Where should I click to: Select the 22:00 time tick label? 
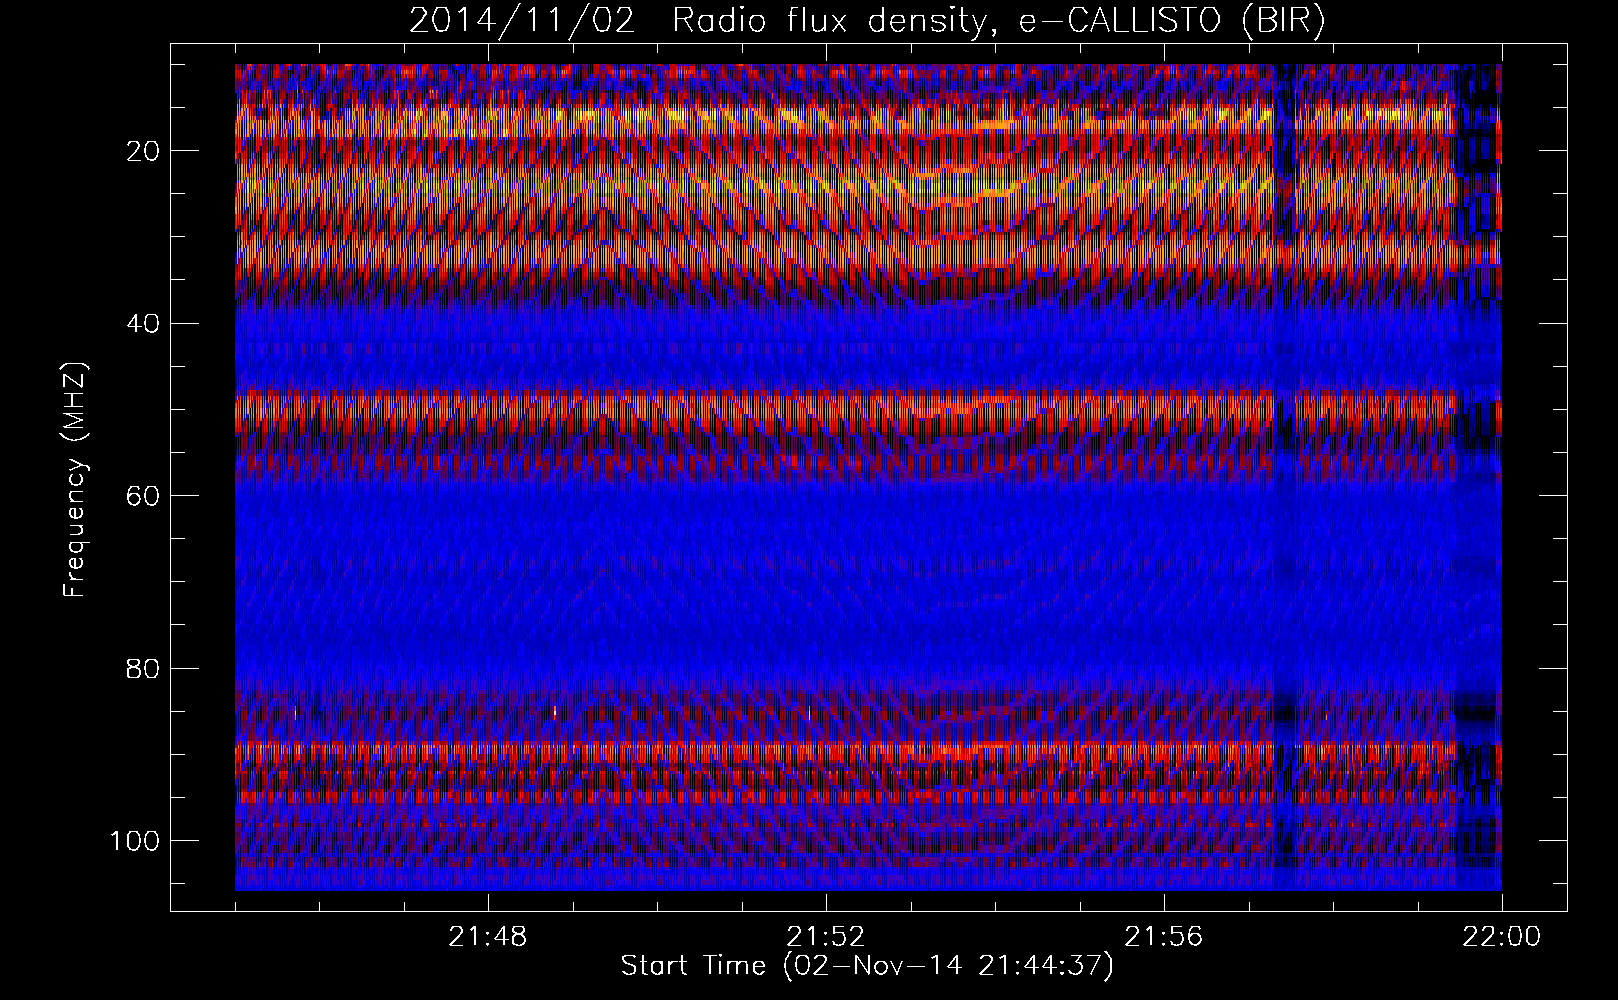[x=1502, y=937]
